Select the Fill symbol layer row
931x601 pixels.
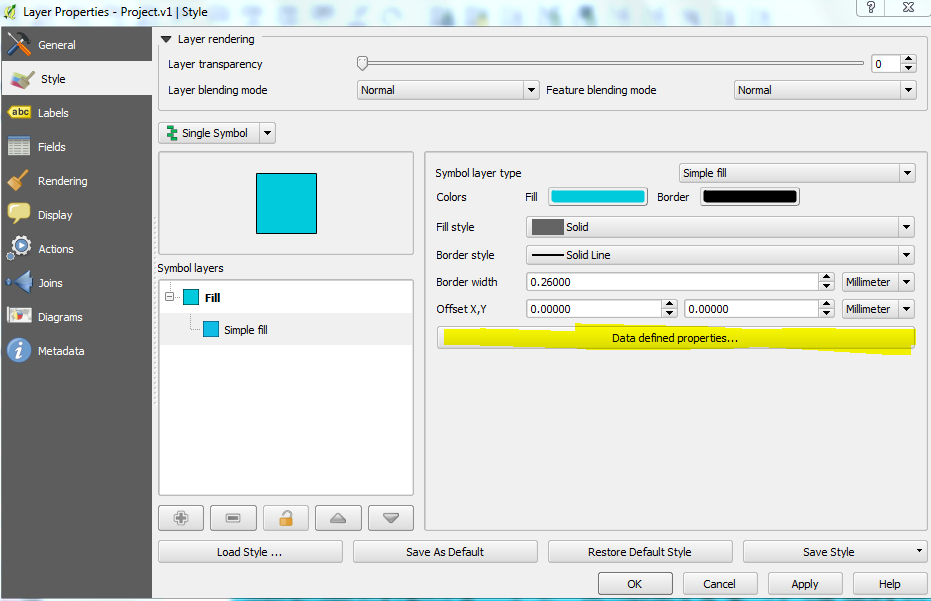click(286, 298)
